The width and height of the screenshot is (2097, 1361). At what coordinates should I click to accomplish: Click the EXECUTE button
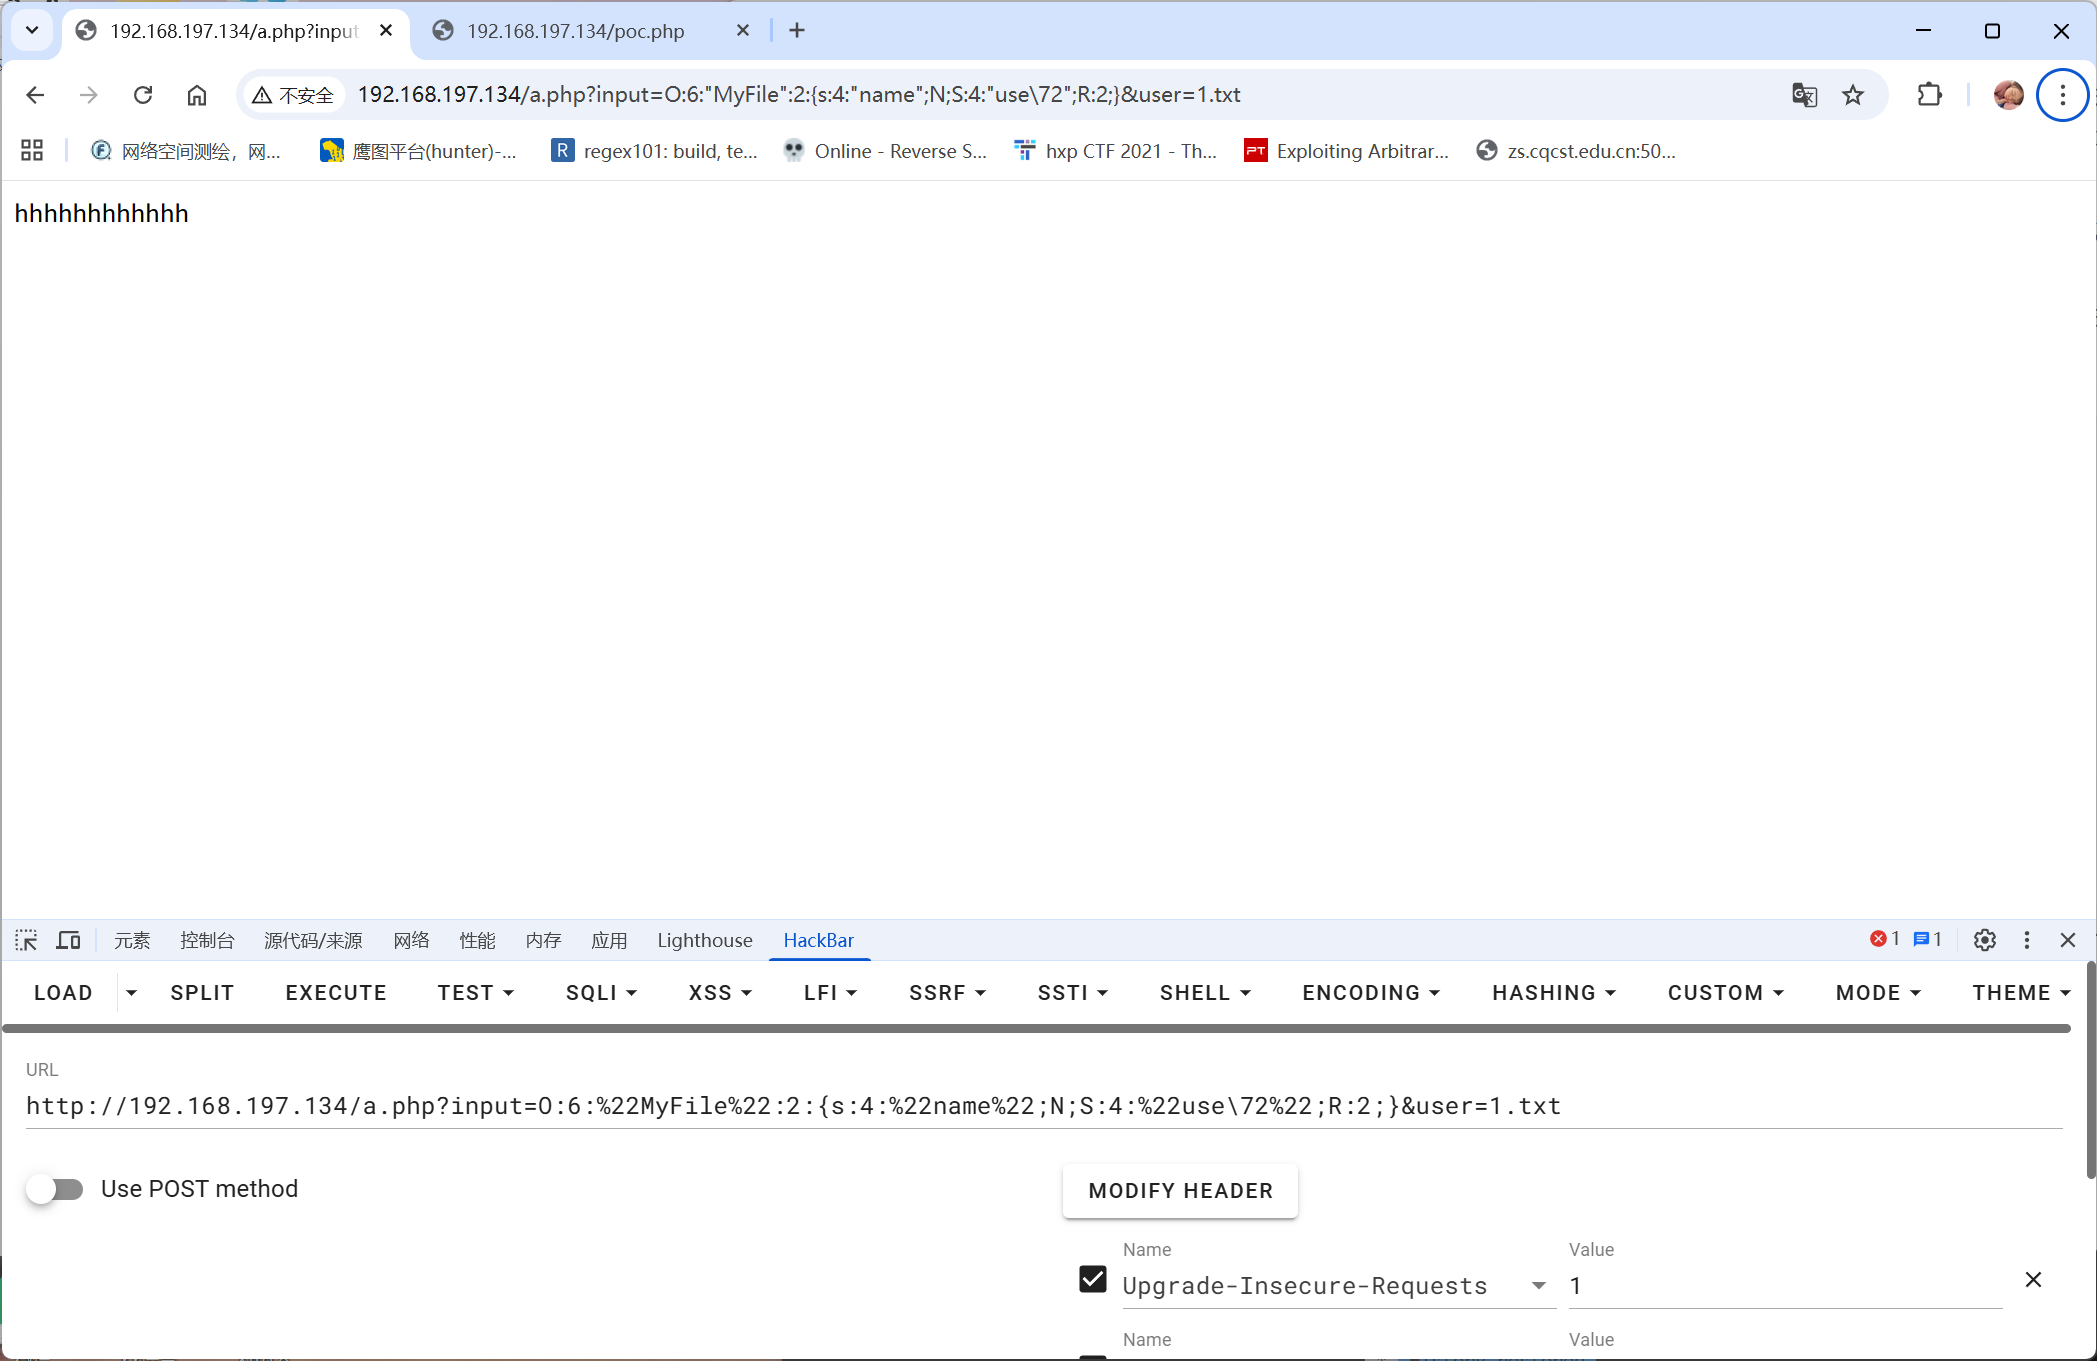[x=336, y=993]
